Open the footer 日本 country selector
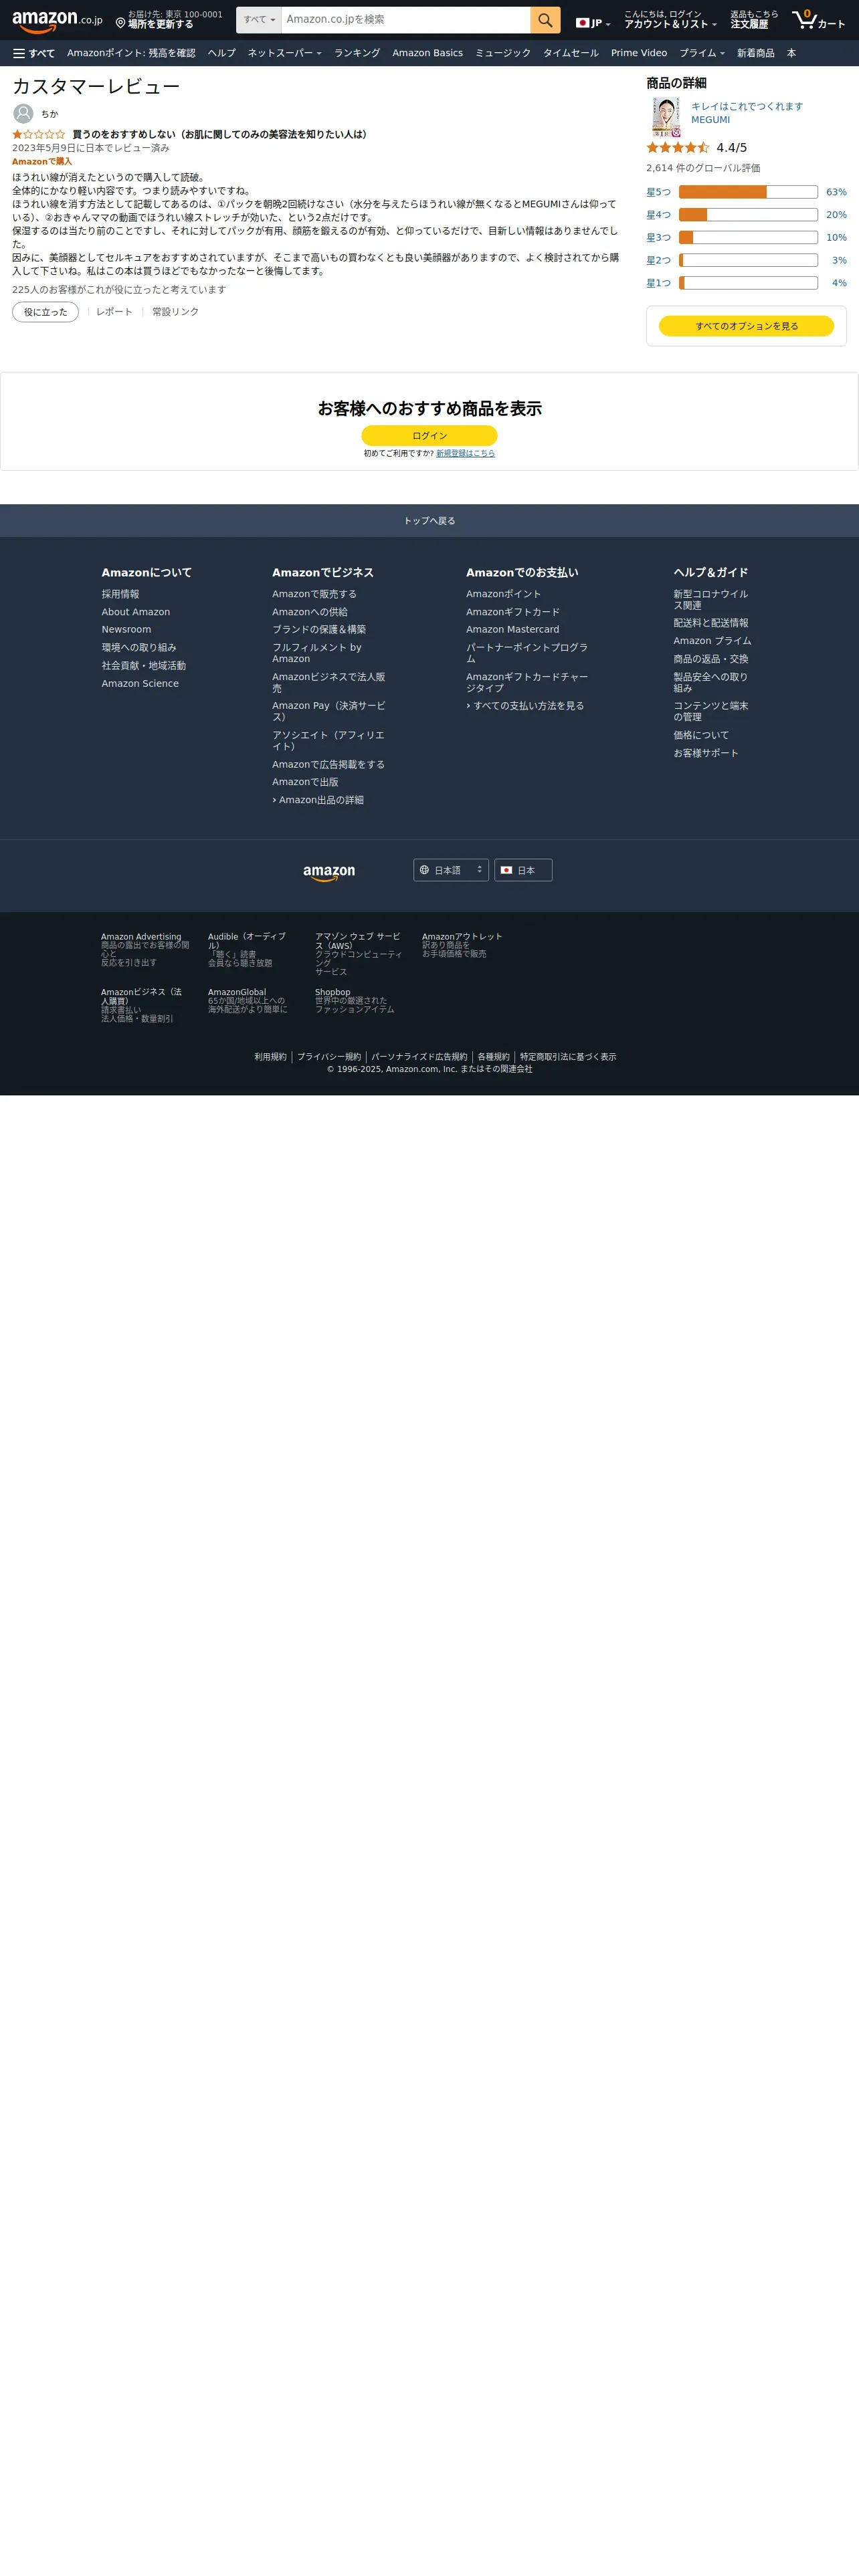 [523, 870]
